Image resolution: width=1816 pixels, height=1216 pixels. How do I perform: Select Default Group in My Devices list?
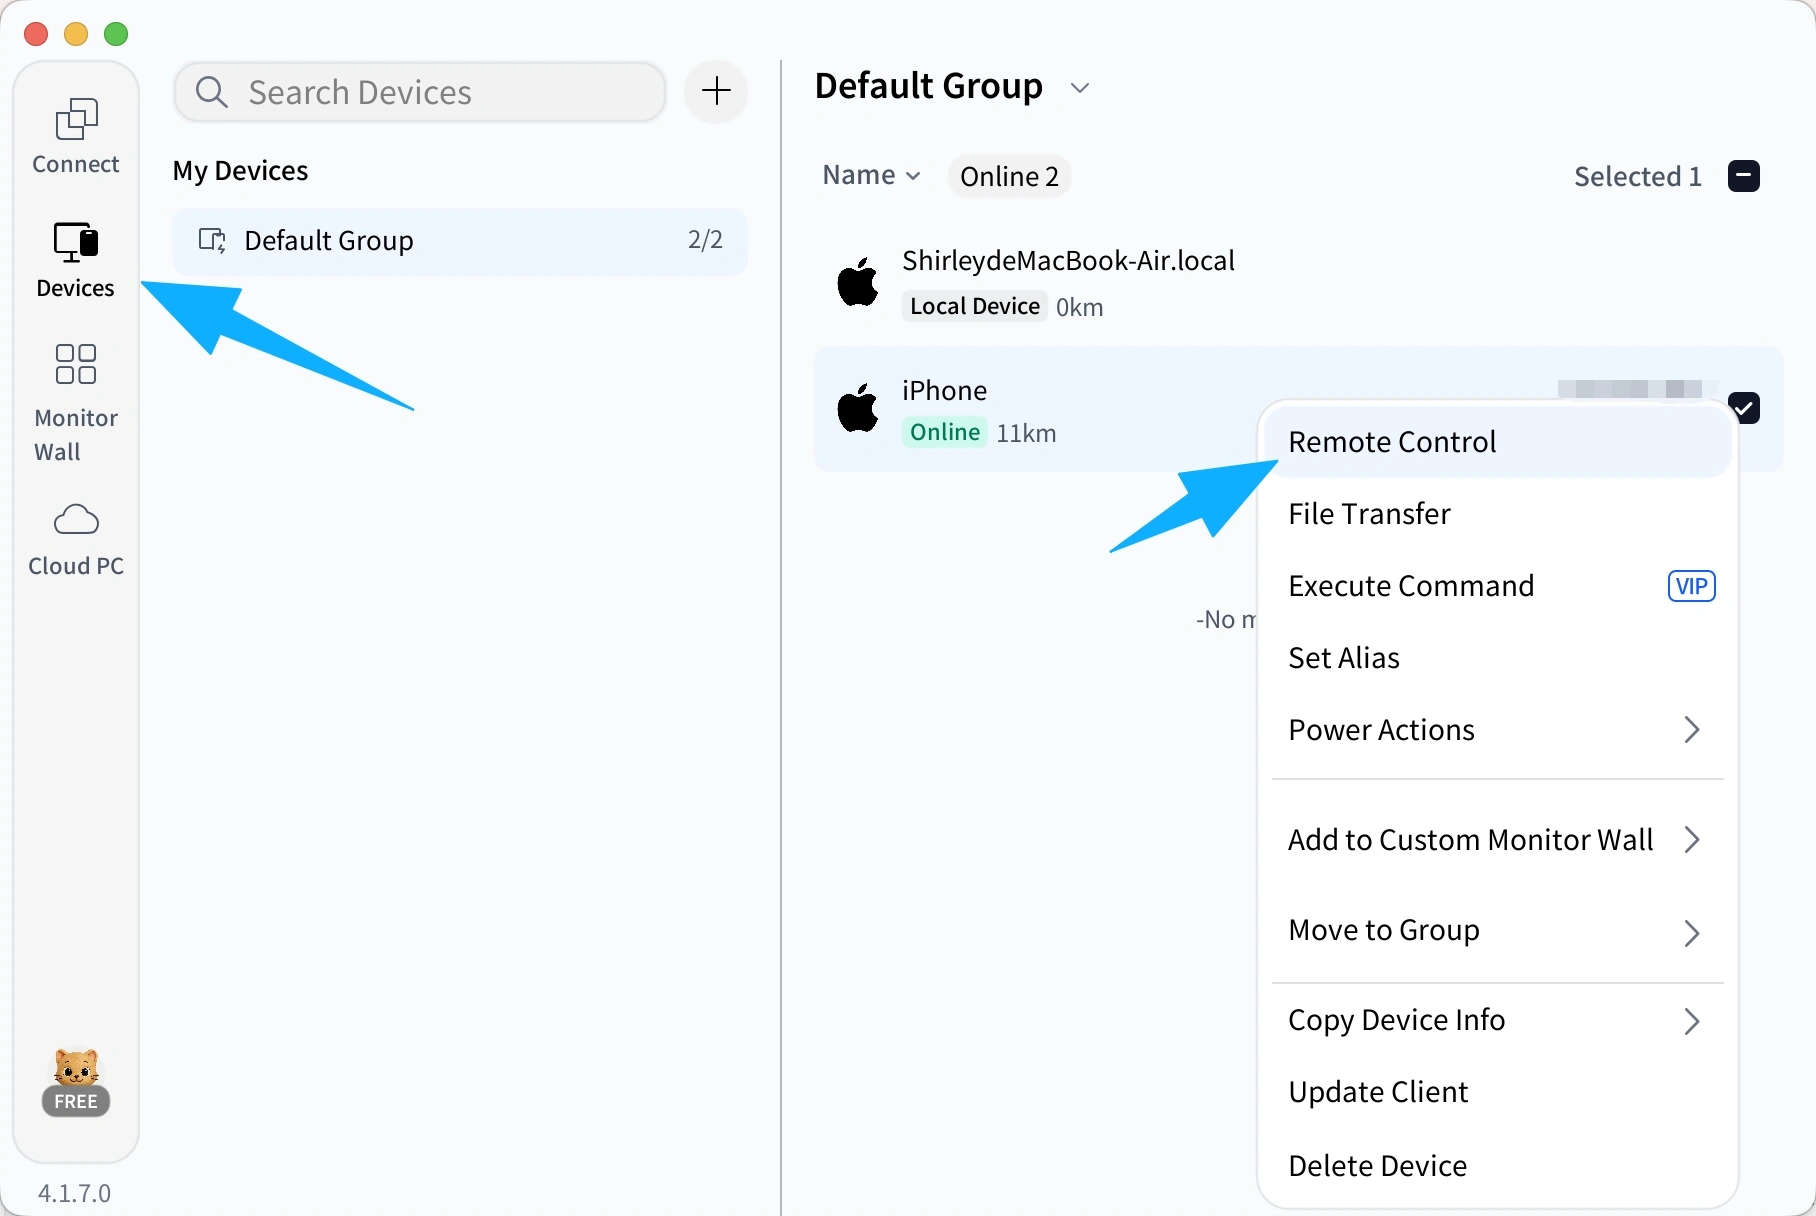(460, 241)
